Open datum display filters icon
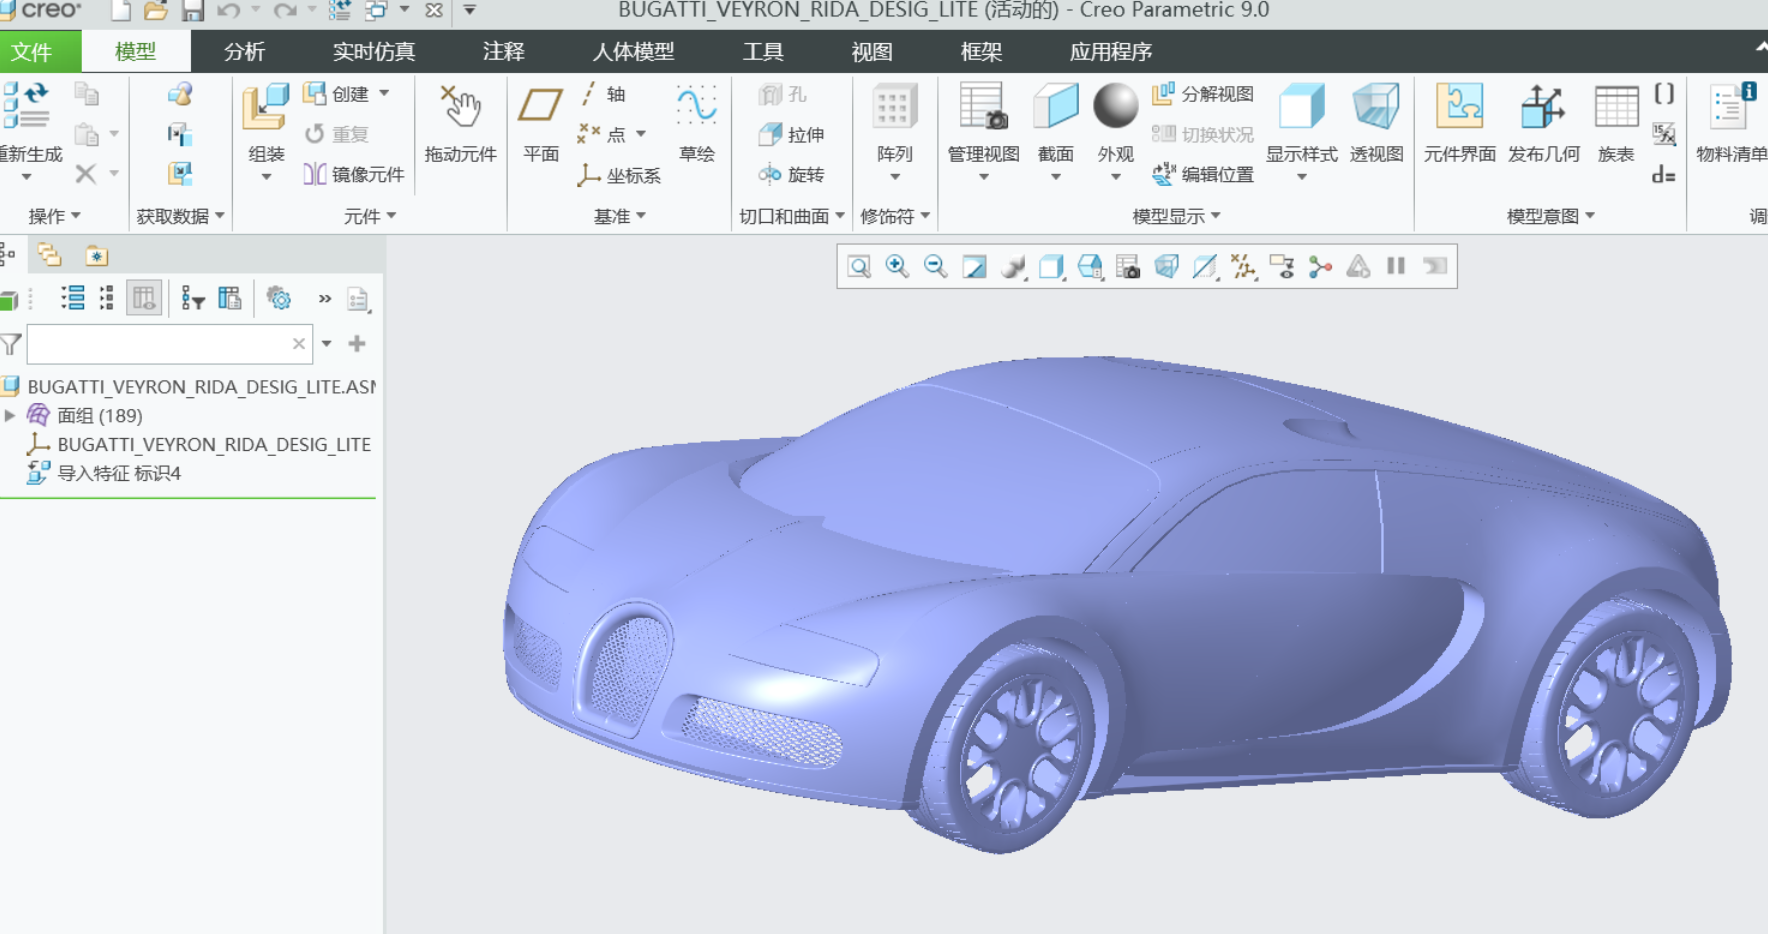This screenshot has width=1768, height=934. point(1244,266)
